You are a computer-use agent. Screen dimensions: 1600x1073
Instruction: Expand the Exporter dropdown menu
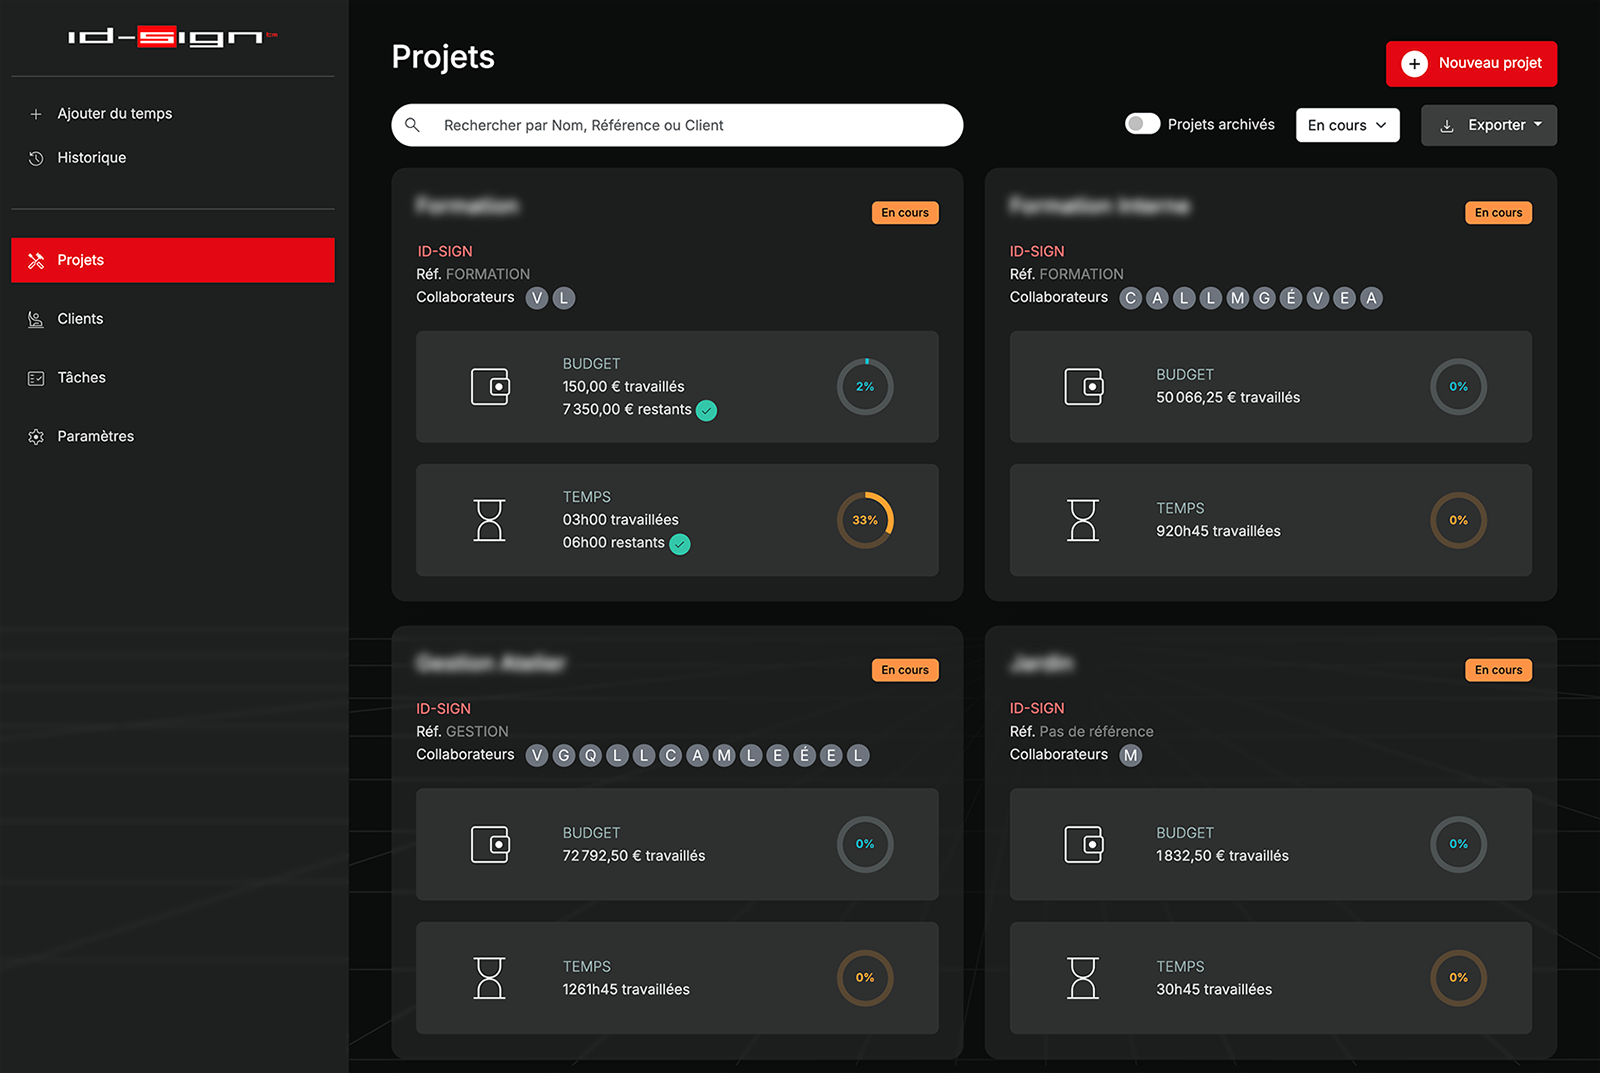pos(1488,125)
